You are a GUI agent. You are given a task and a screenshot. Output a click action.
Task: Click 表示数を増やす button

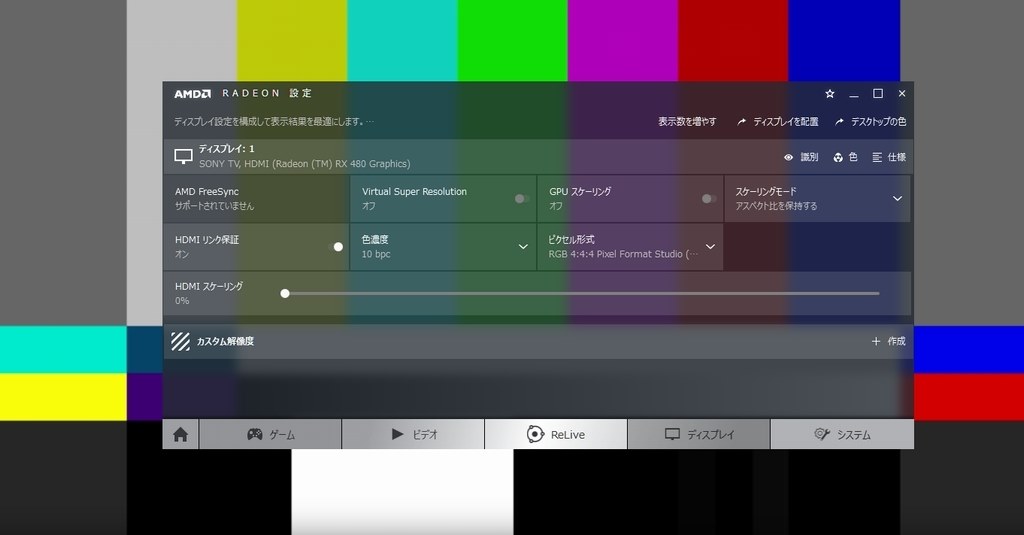[x=687, y=122]
